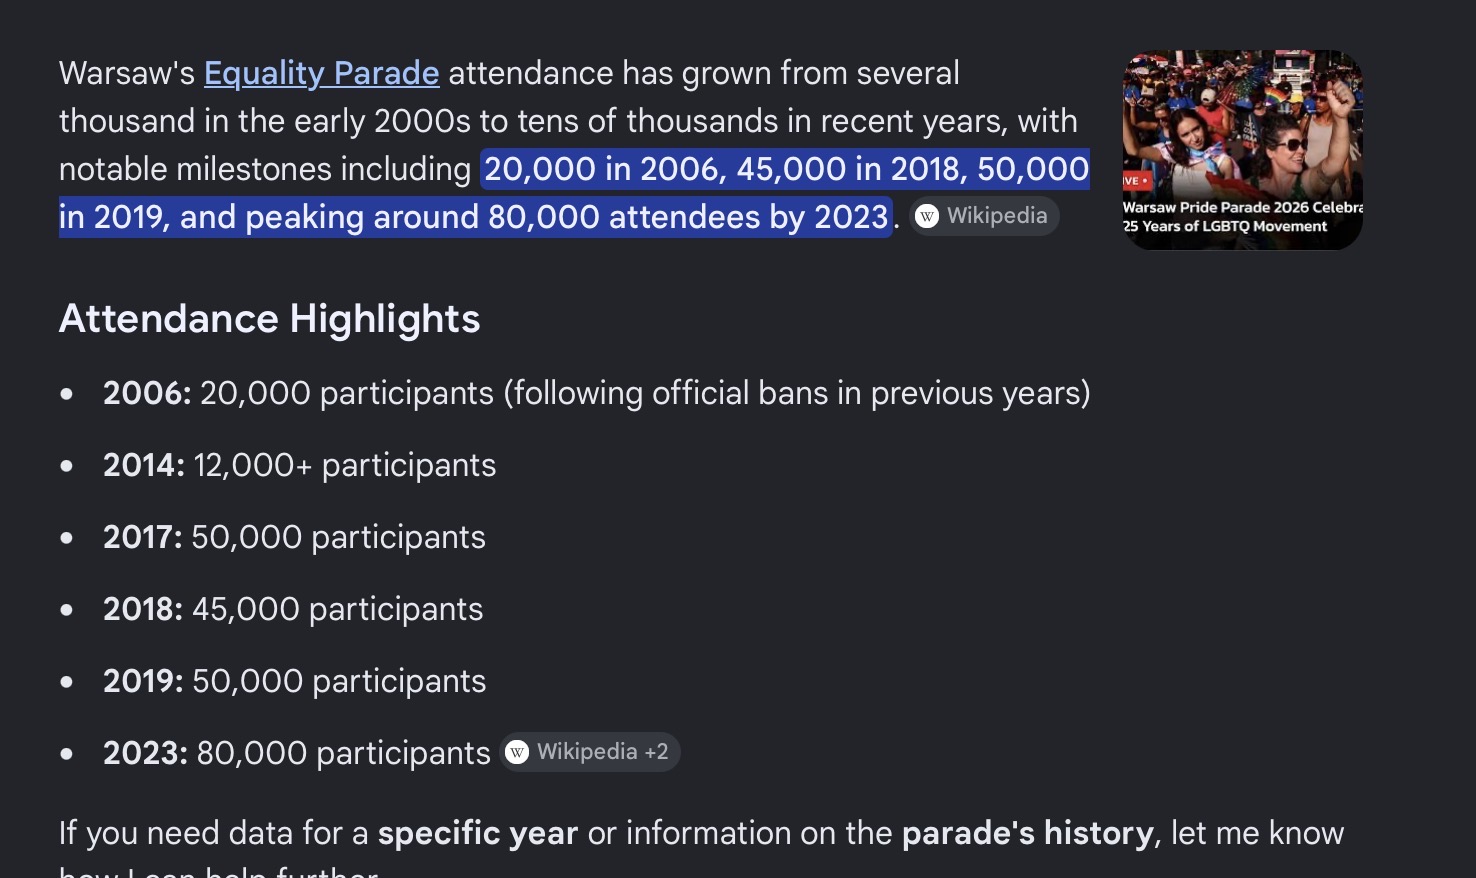Click the 2006 bullet item
1476x878 pixels.
pos(596,393)
